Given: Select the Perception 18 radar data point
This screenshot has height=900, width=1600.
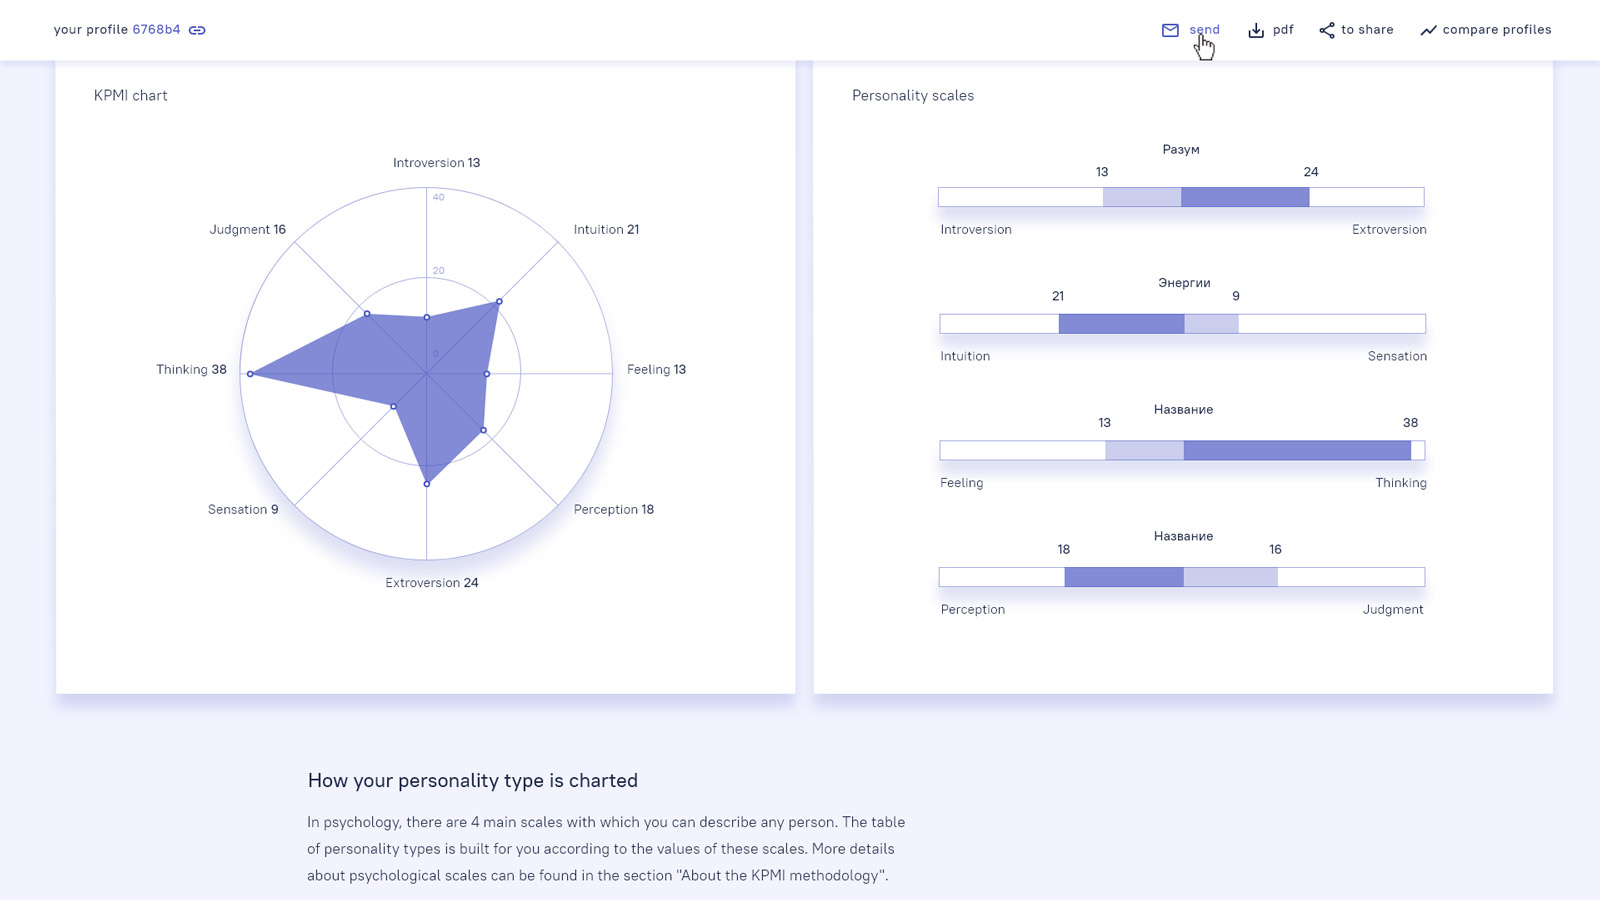Looking at the screenshot, I should pyautogui.click(x=484, y=431).
